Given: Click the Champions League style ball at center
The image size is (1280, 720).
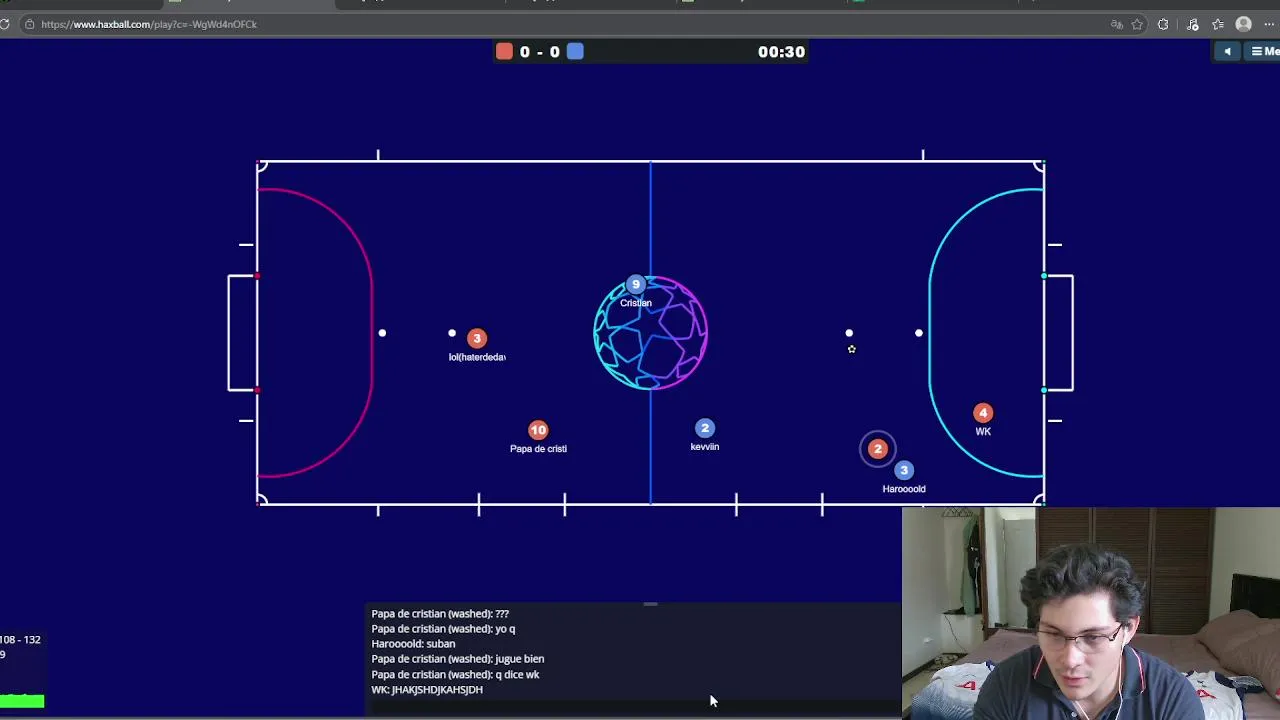Looking at the screenshot, I should (651, 333).
